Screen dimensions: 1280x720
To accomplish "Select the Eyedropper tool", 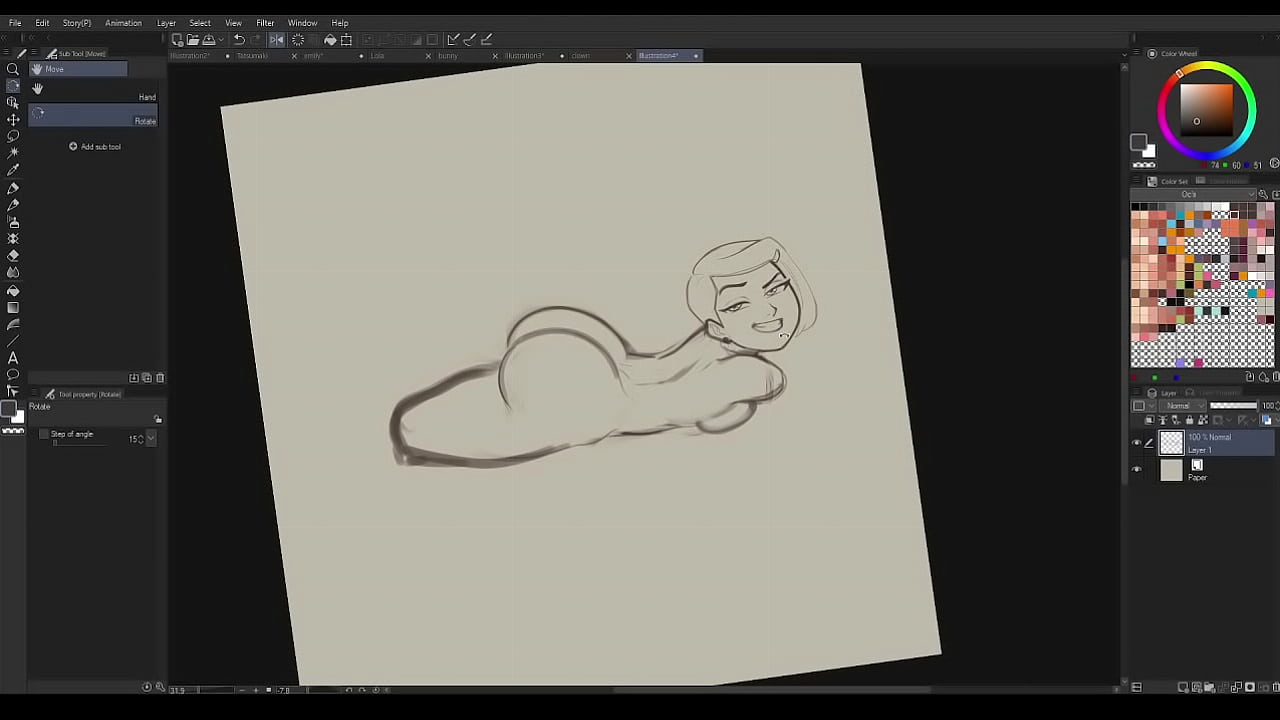I will (x=13, y=170).
